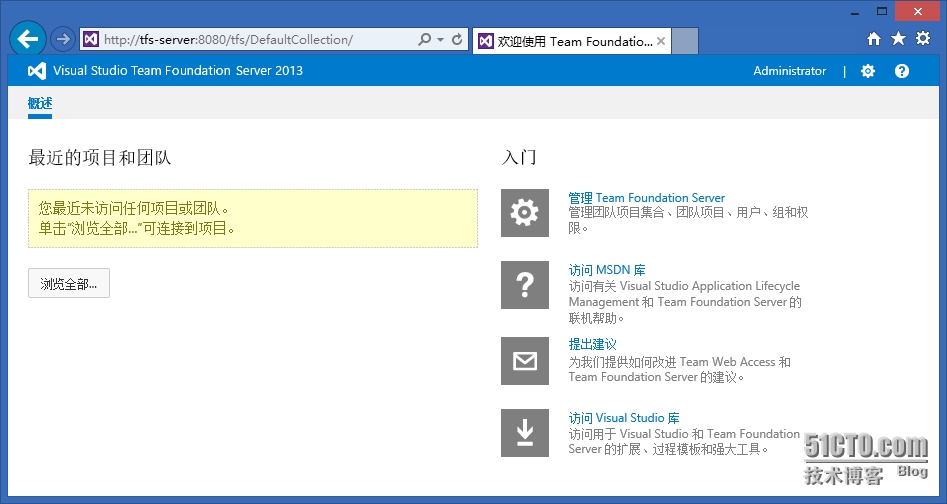Open a new blank browser tab

click(685, 41)
